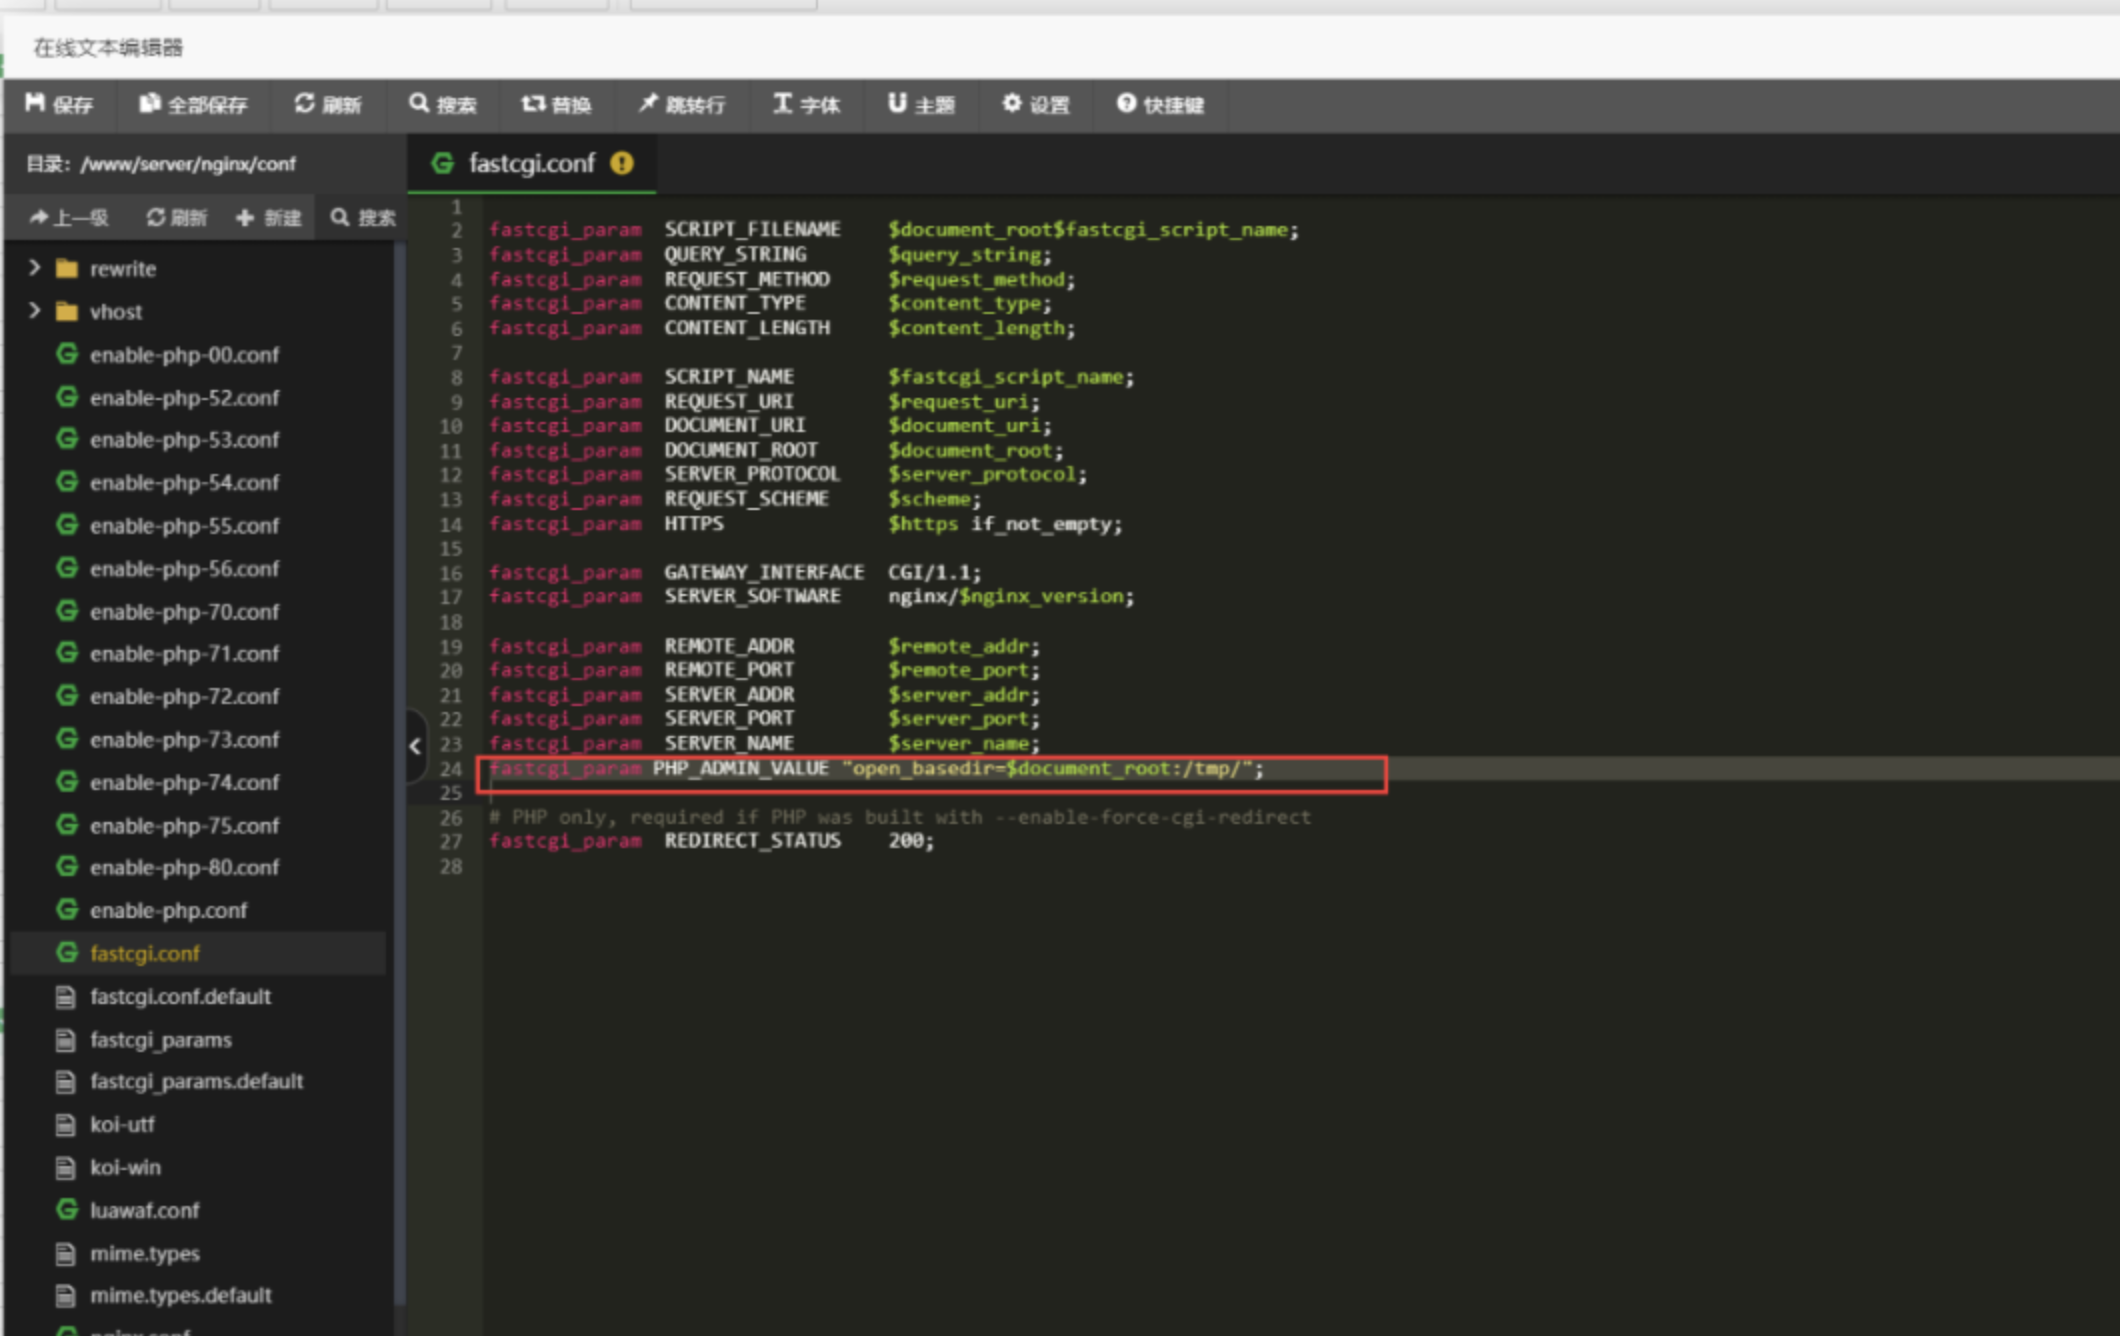Open enable-php-75.conf file

184,826
